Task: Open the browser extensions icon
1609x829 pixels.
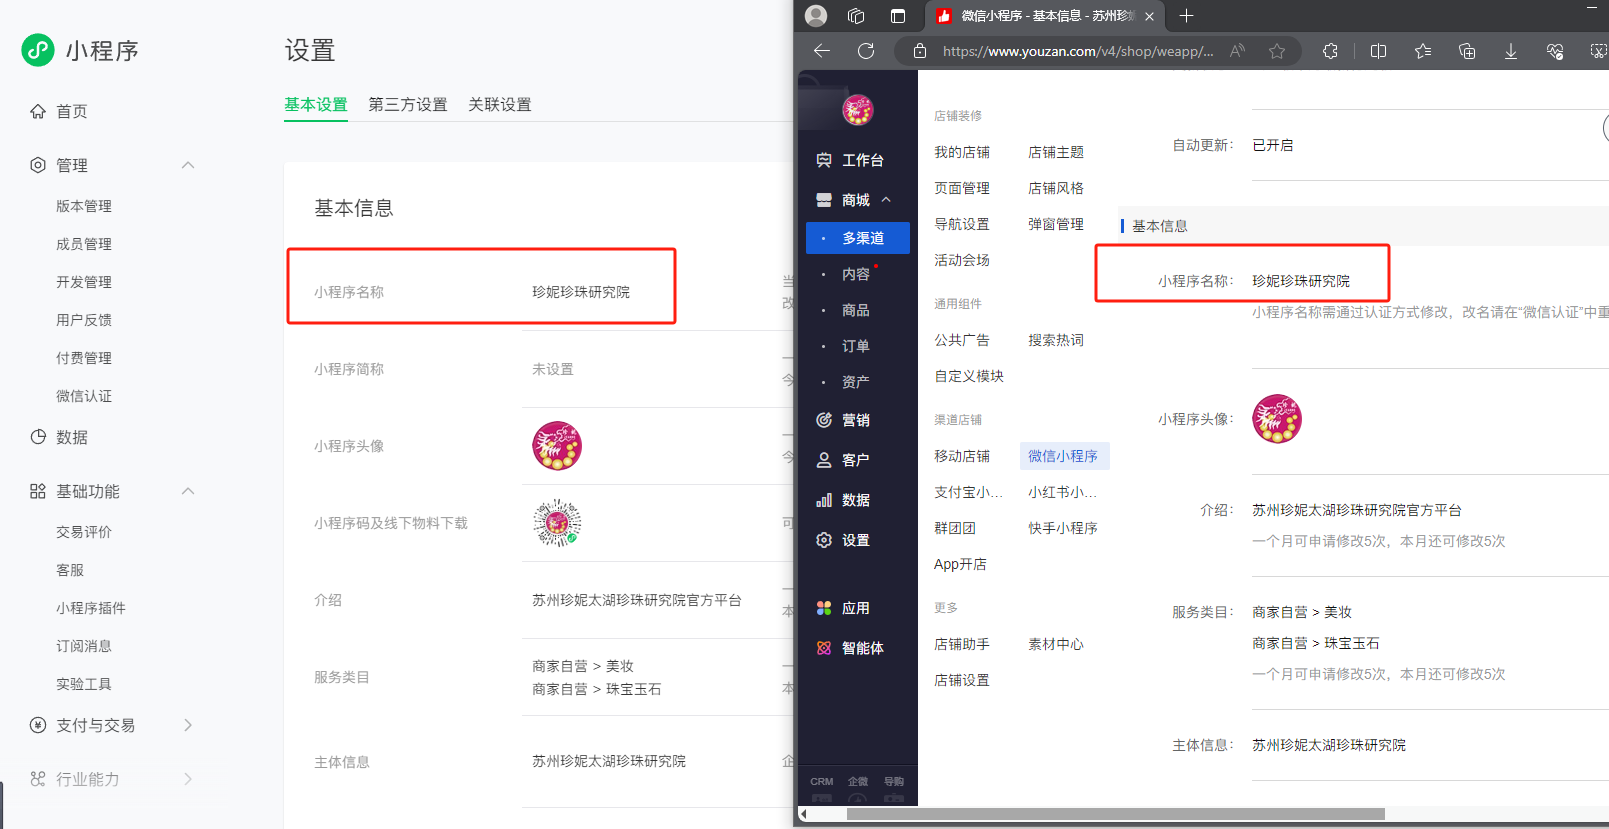Action: pyautogui.click(x=1330, y=51)
